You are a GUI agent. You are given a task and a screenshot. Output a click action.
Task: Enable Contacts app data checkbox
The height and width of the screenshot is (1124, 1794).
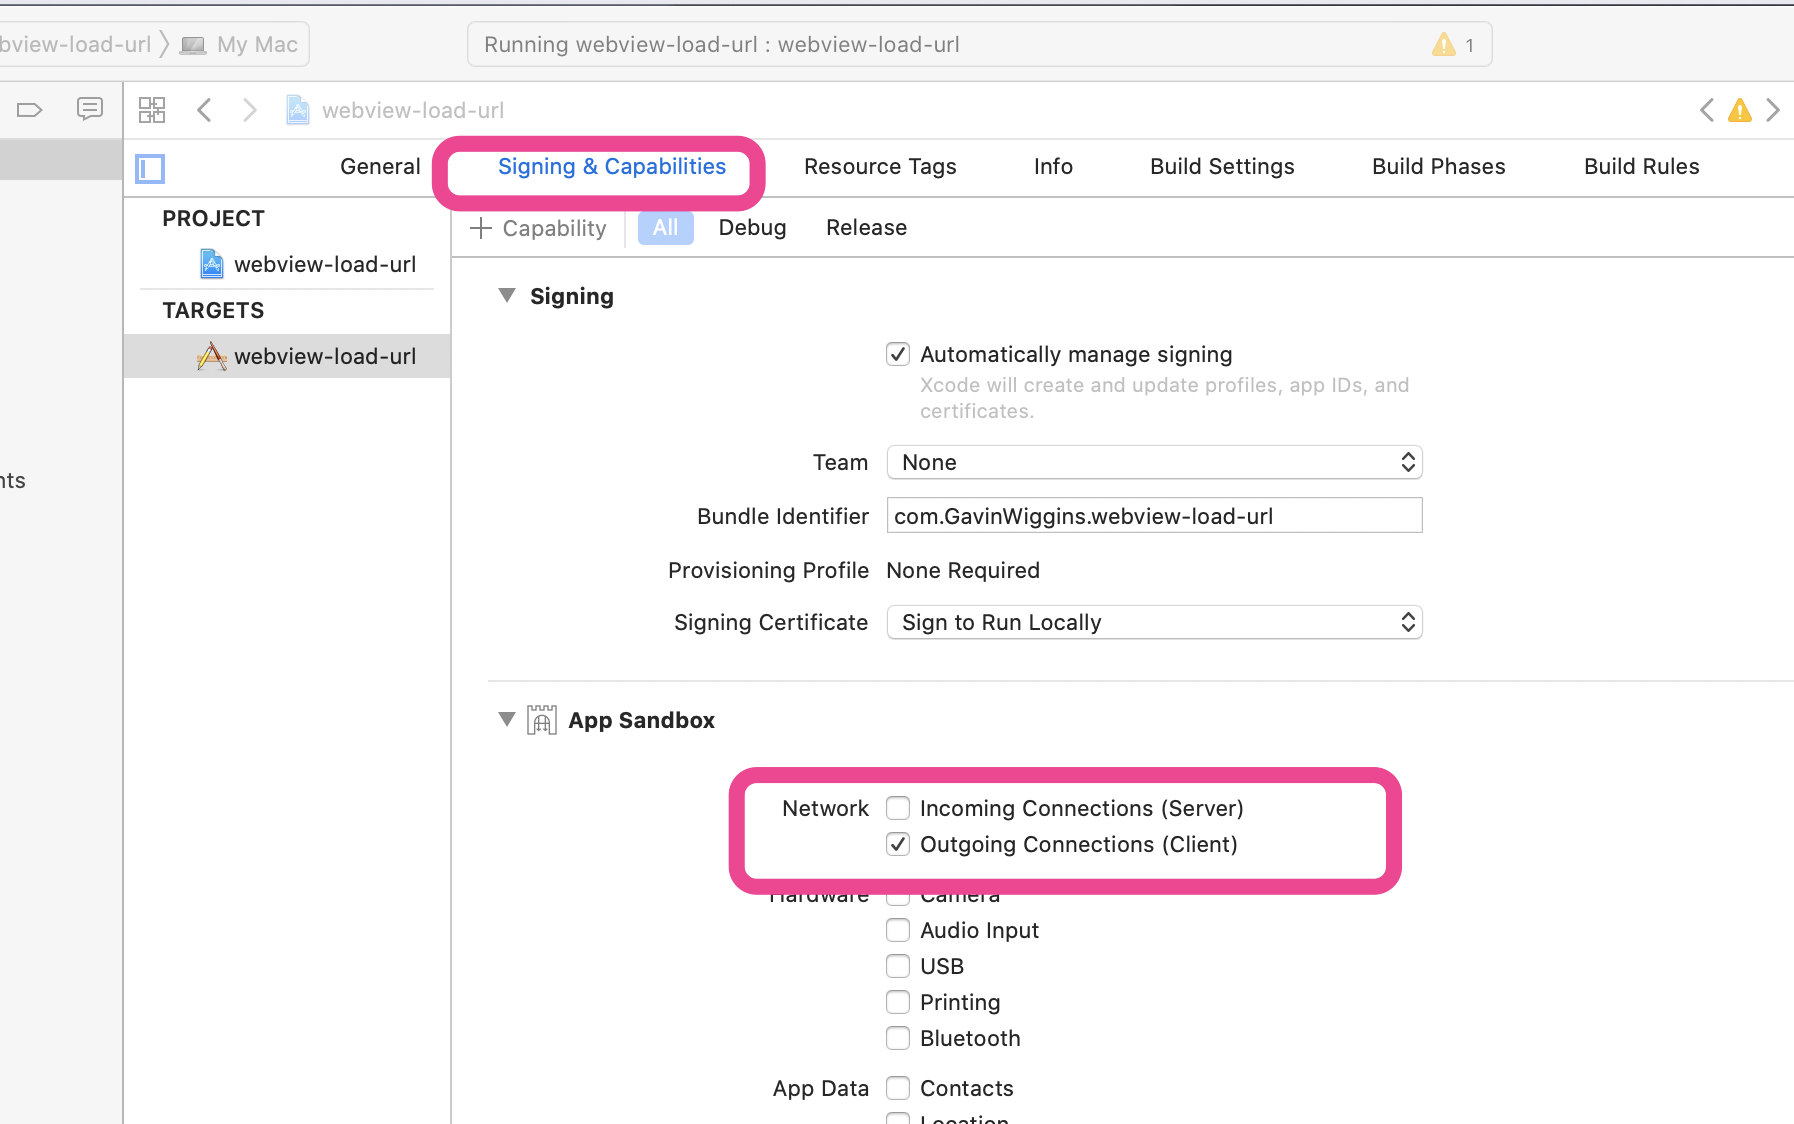tap(898, 1088)
